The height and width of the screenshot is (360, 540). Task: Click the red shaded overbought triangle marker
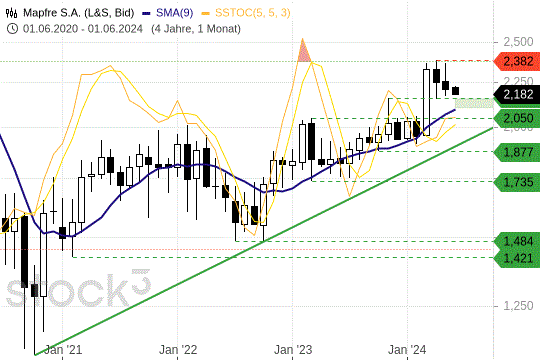tap(304, 51)
